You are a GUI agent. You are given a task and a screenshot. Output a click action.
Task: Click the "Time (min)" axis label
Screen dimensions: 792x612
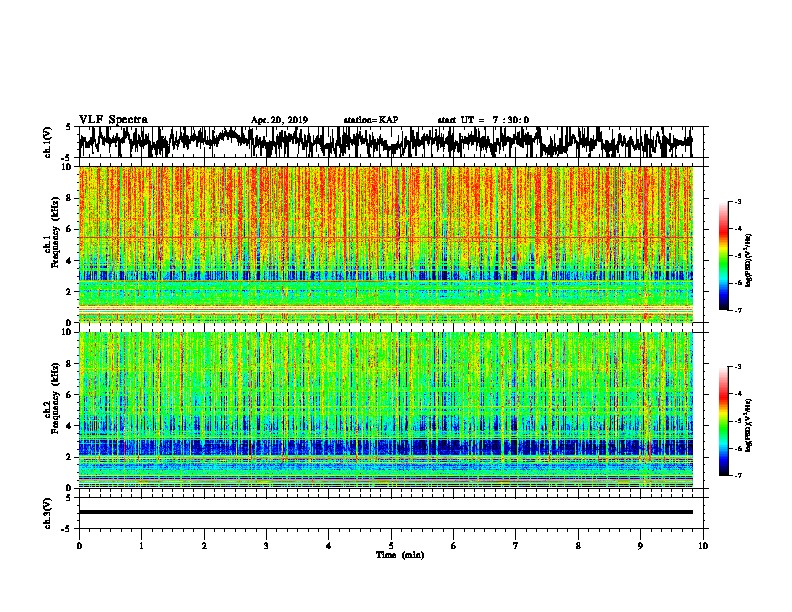[400, 555]
